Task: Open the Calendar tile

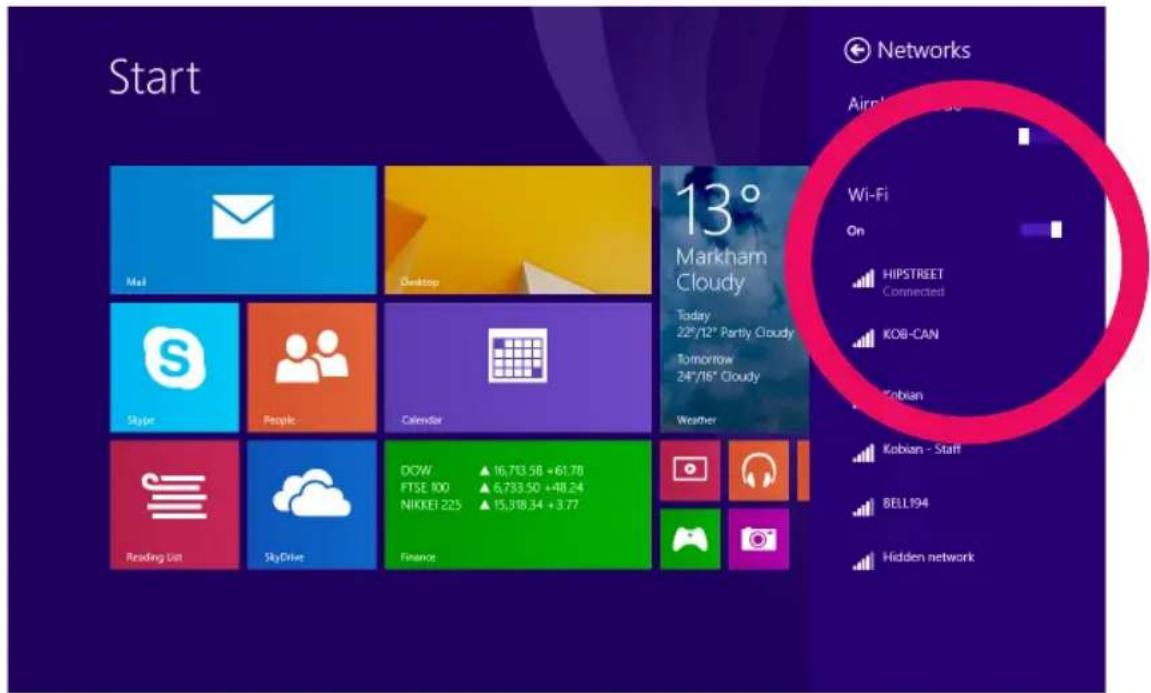Action: (518, 367)
